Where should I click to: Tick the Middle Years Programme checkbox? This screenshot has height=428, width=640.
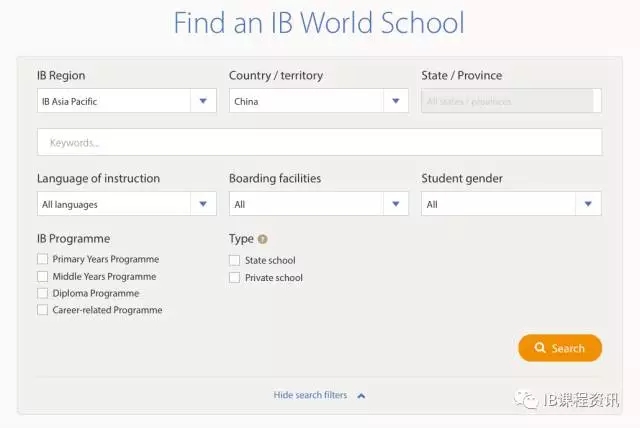pos(43,277)
